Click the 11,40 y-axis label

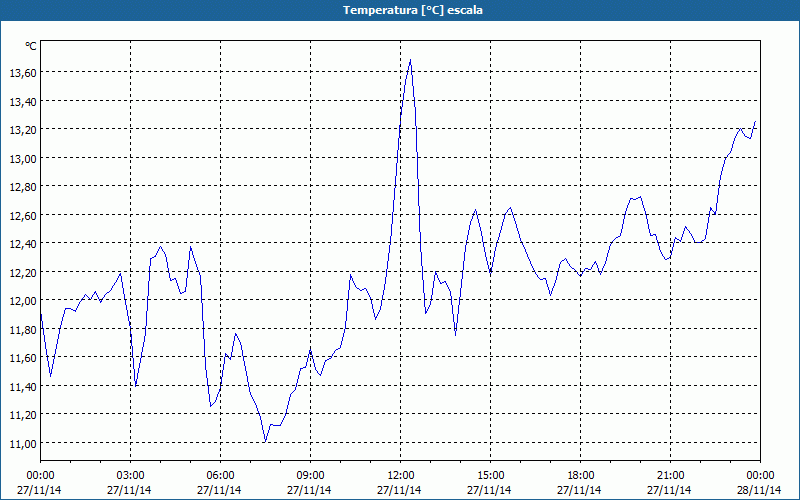coord(23,386)
